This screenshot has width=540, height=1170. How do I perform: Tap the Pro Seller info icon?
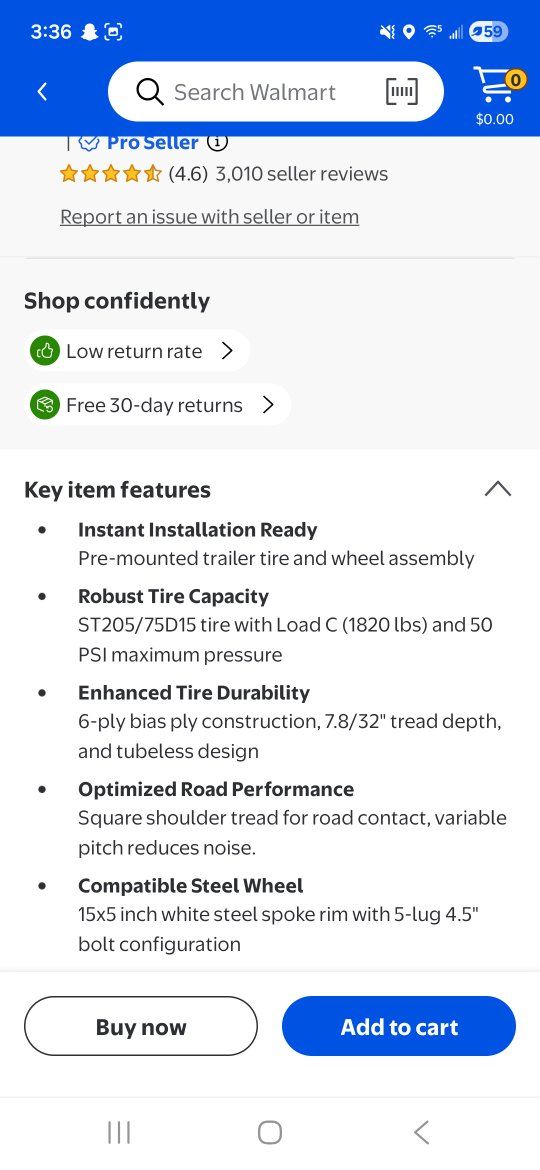pos(217,142)
